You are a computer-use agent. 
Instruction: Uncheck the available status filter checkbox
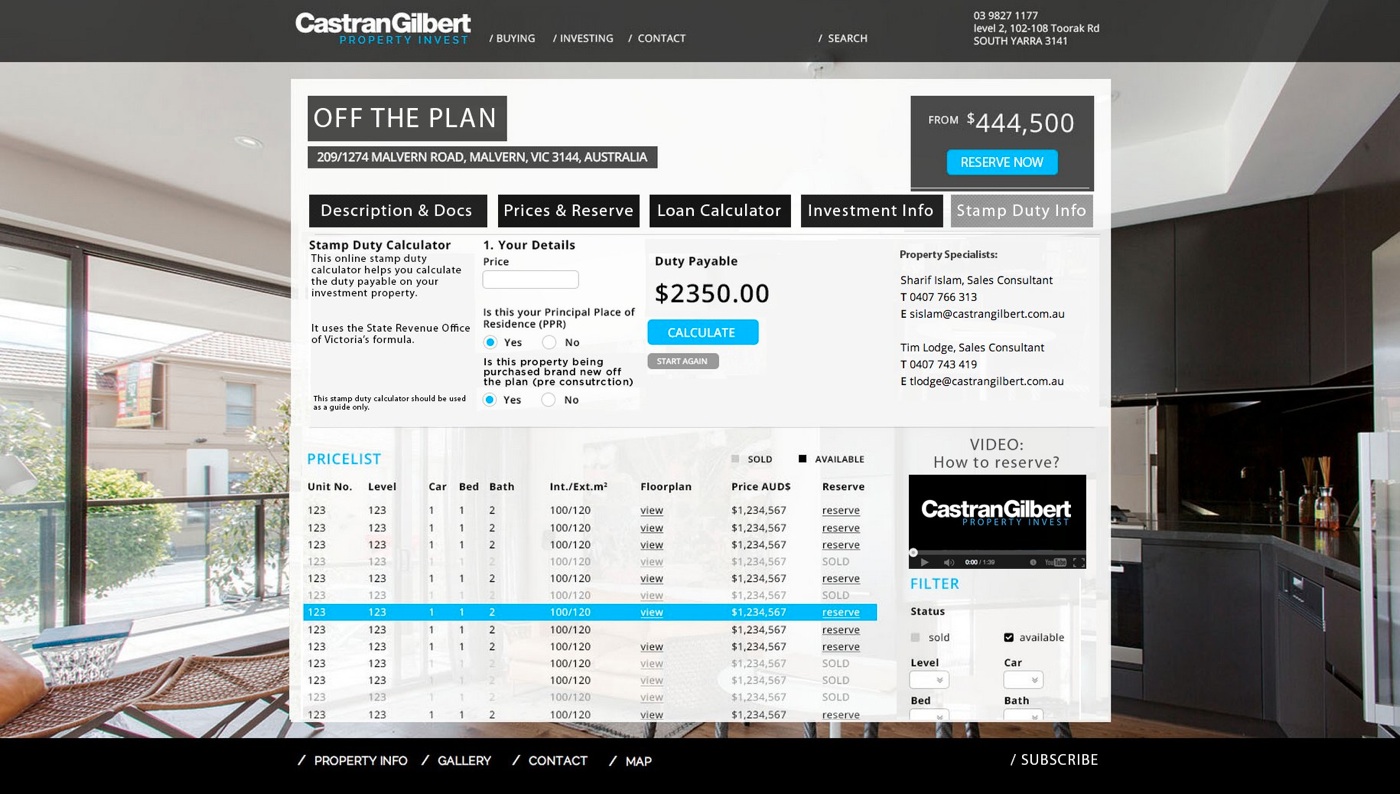(x=1008, y=638)
